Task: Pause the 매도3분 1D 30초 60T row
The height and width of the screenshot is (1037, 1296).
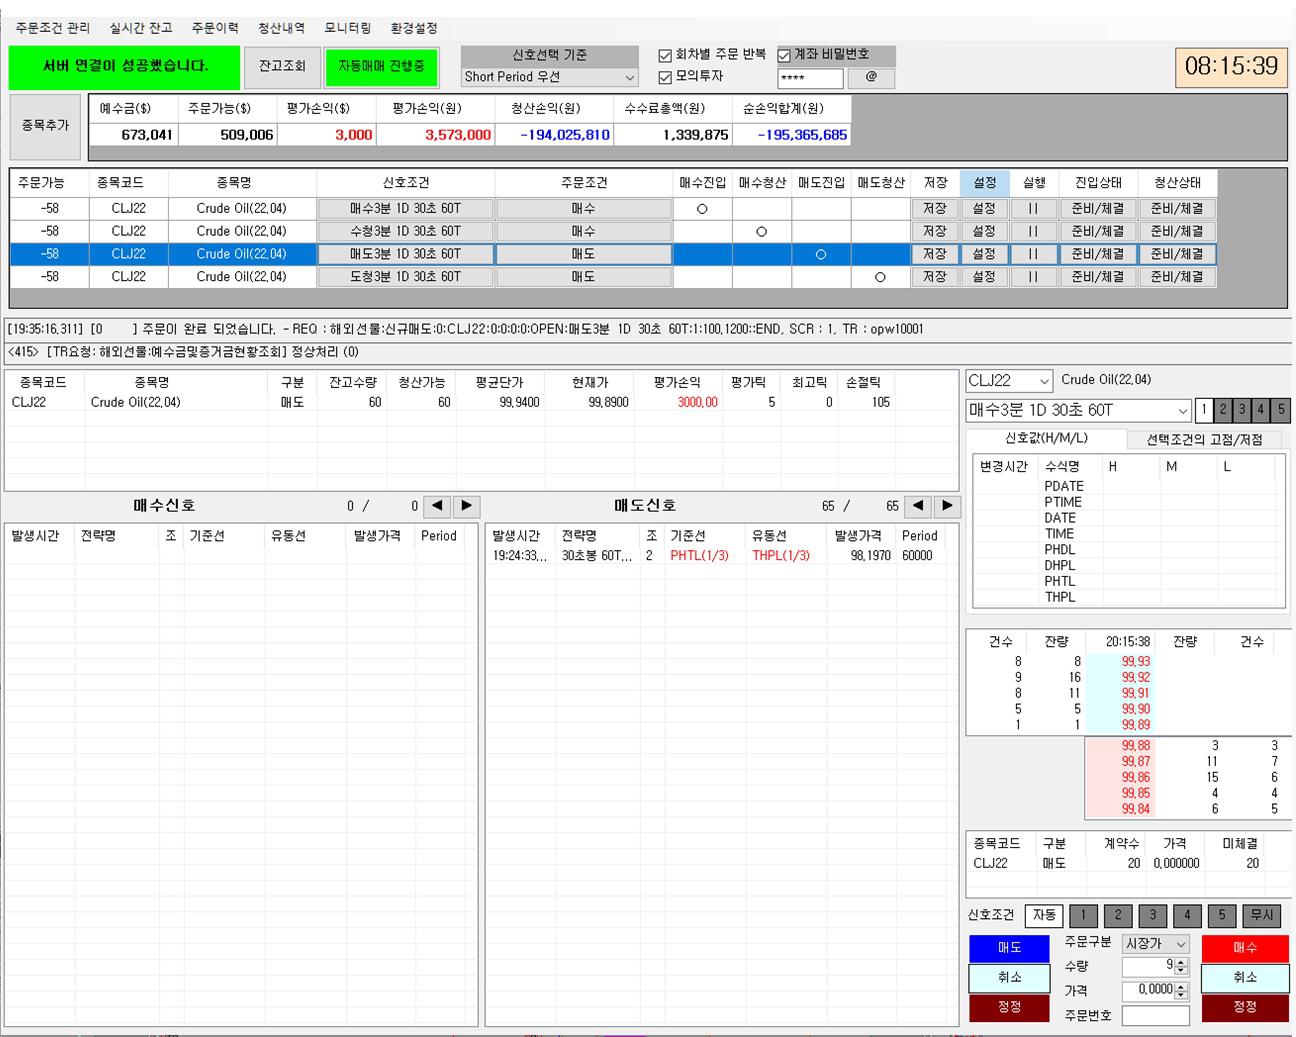Action: [1033, 254]
